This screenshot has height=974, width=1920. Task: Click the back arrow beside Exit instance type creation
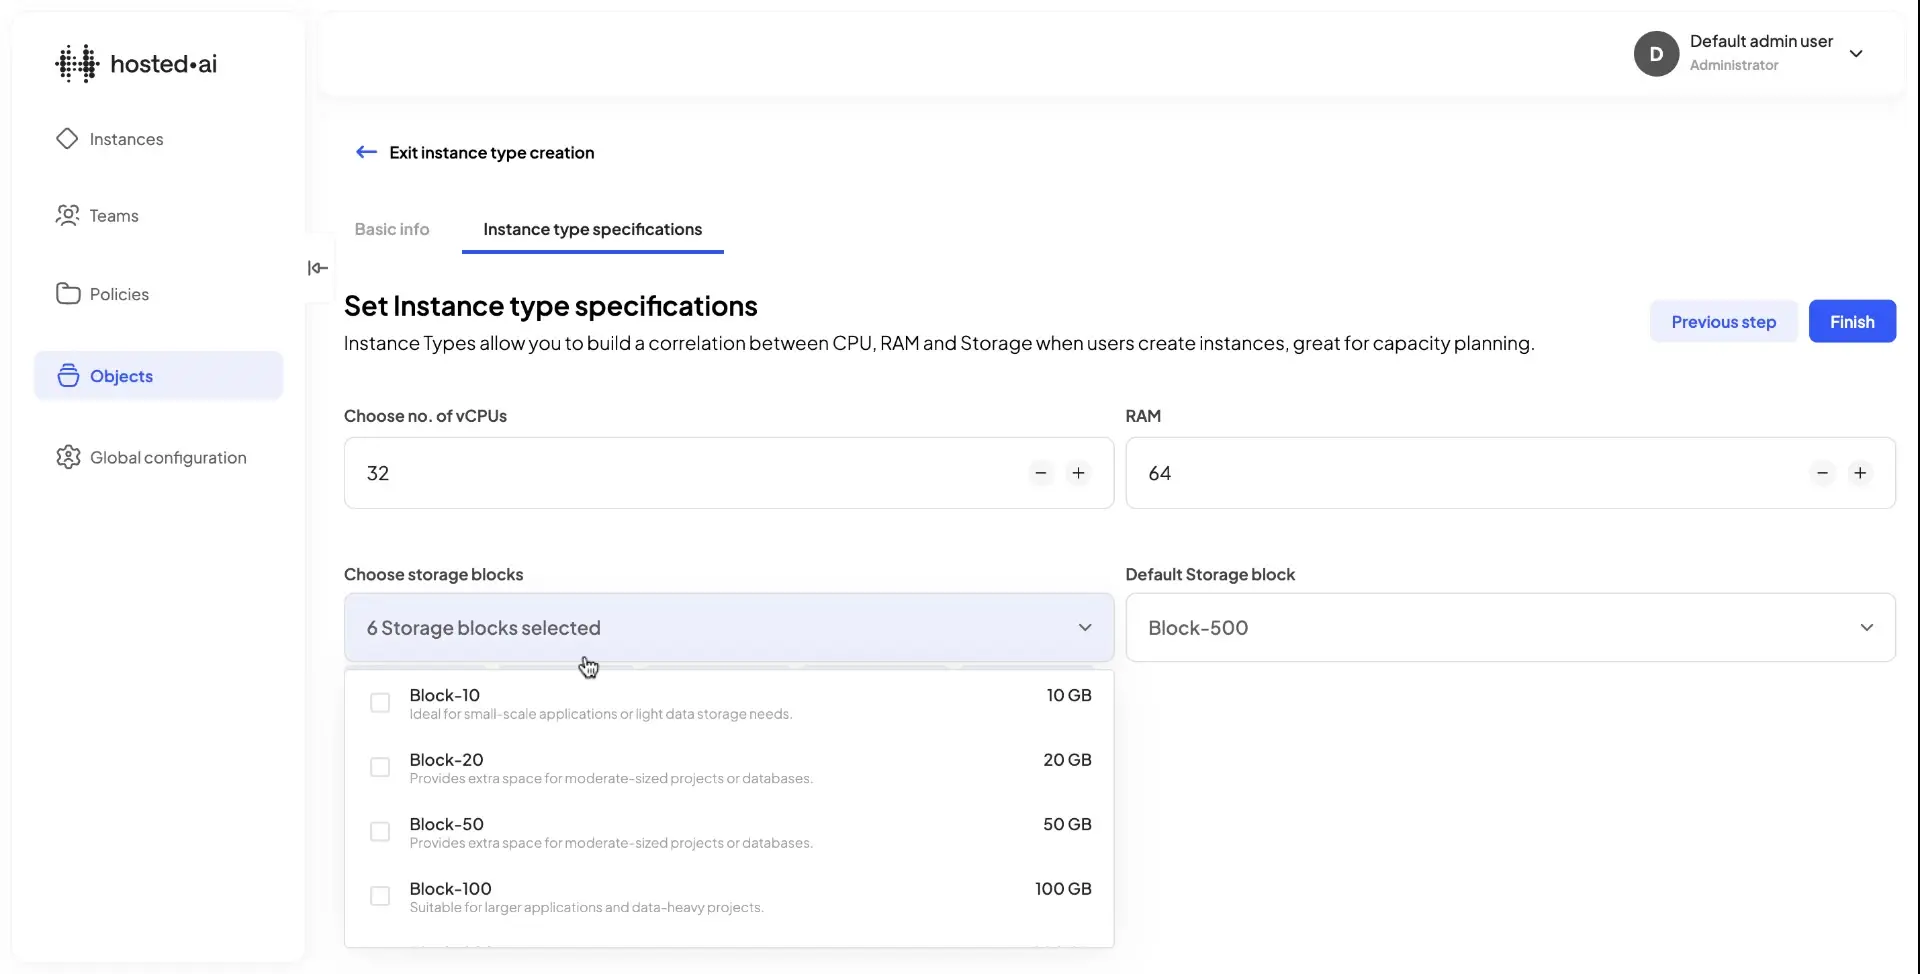pos(366,152)
